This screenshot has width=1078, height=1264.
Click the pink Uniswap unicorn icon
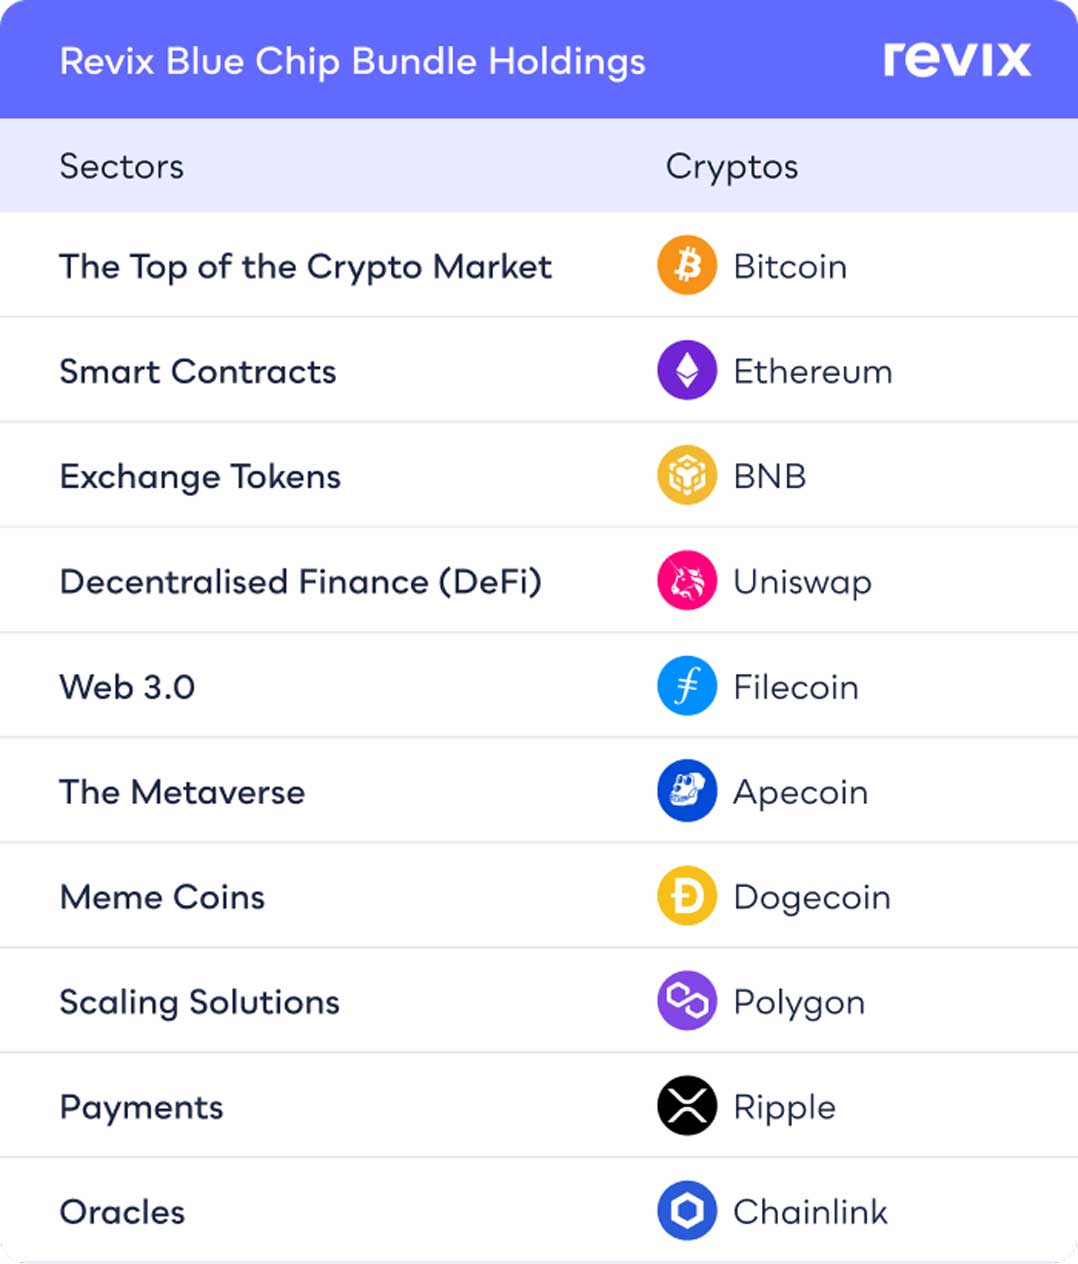click(687, 581)
